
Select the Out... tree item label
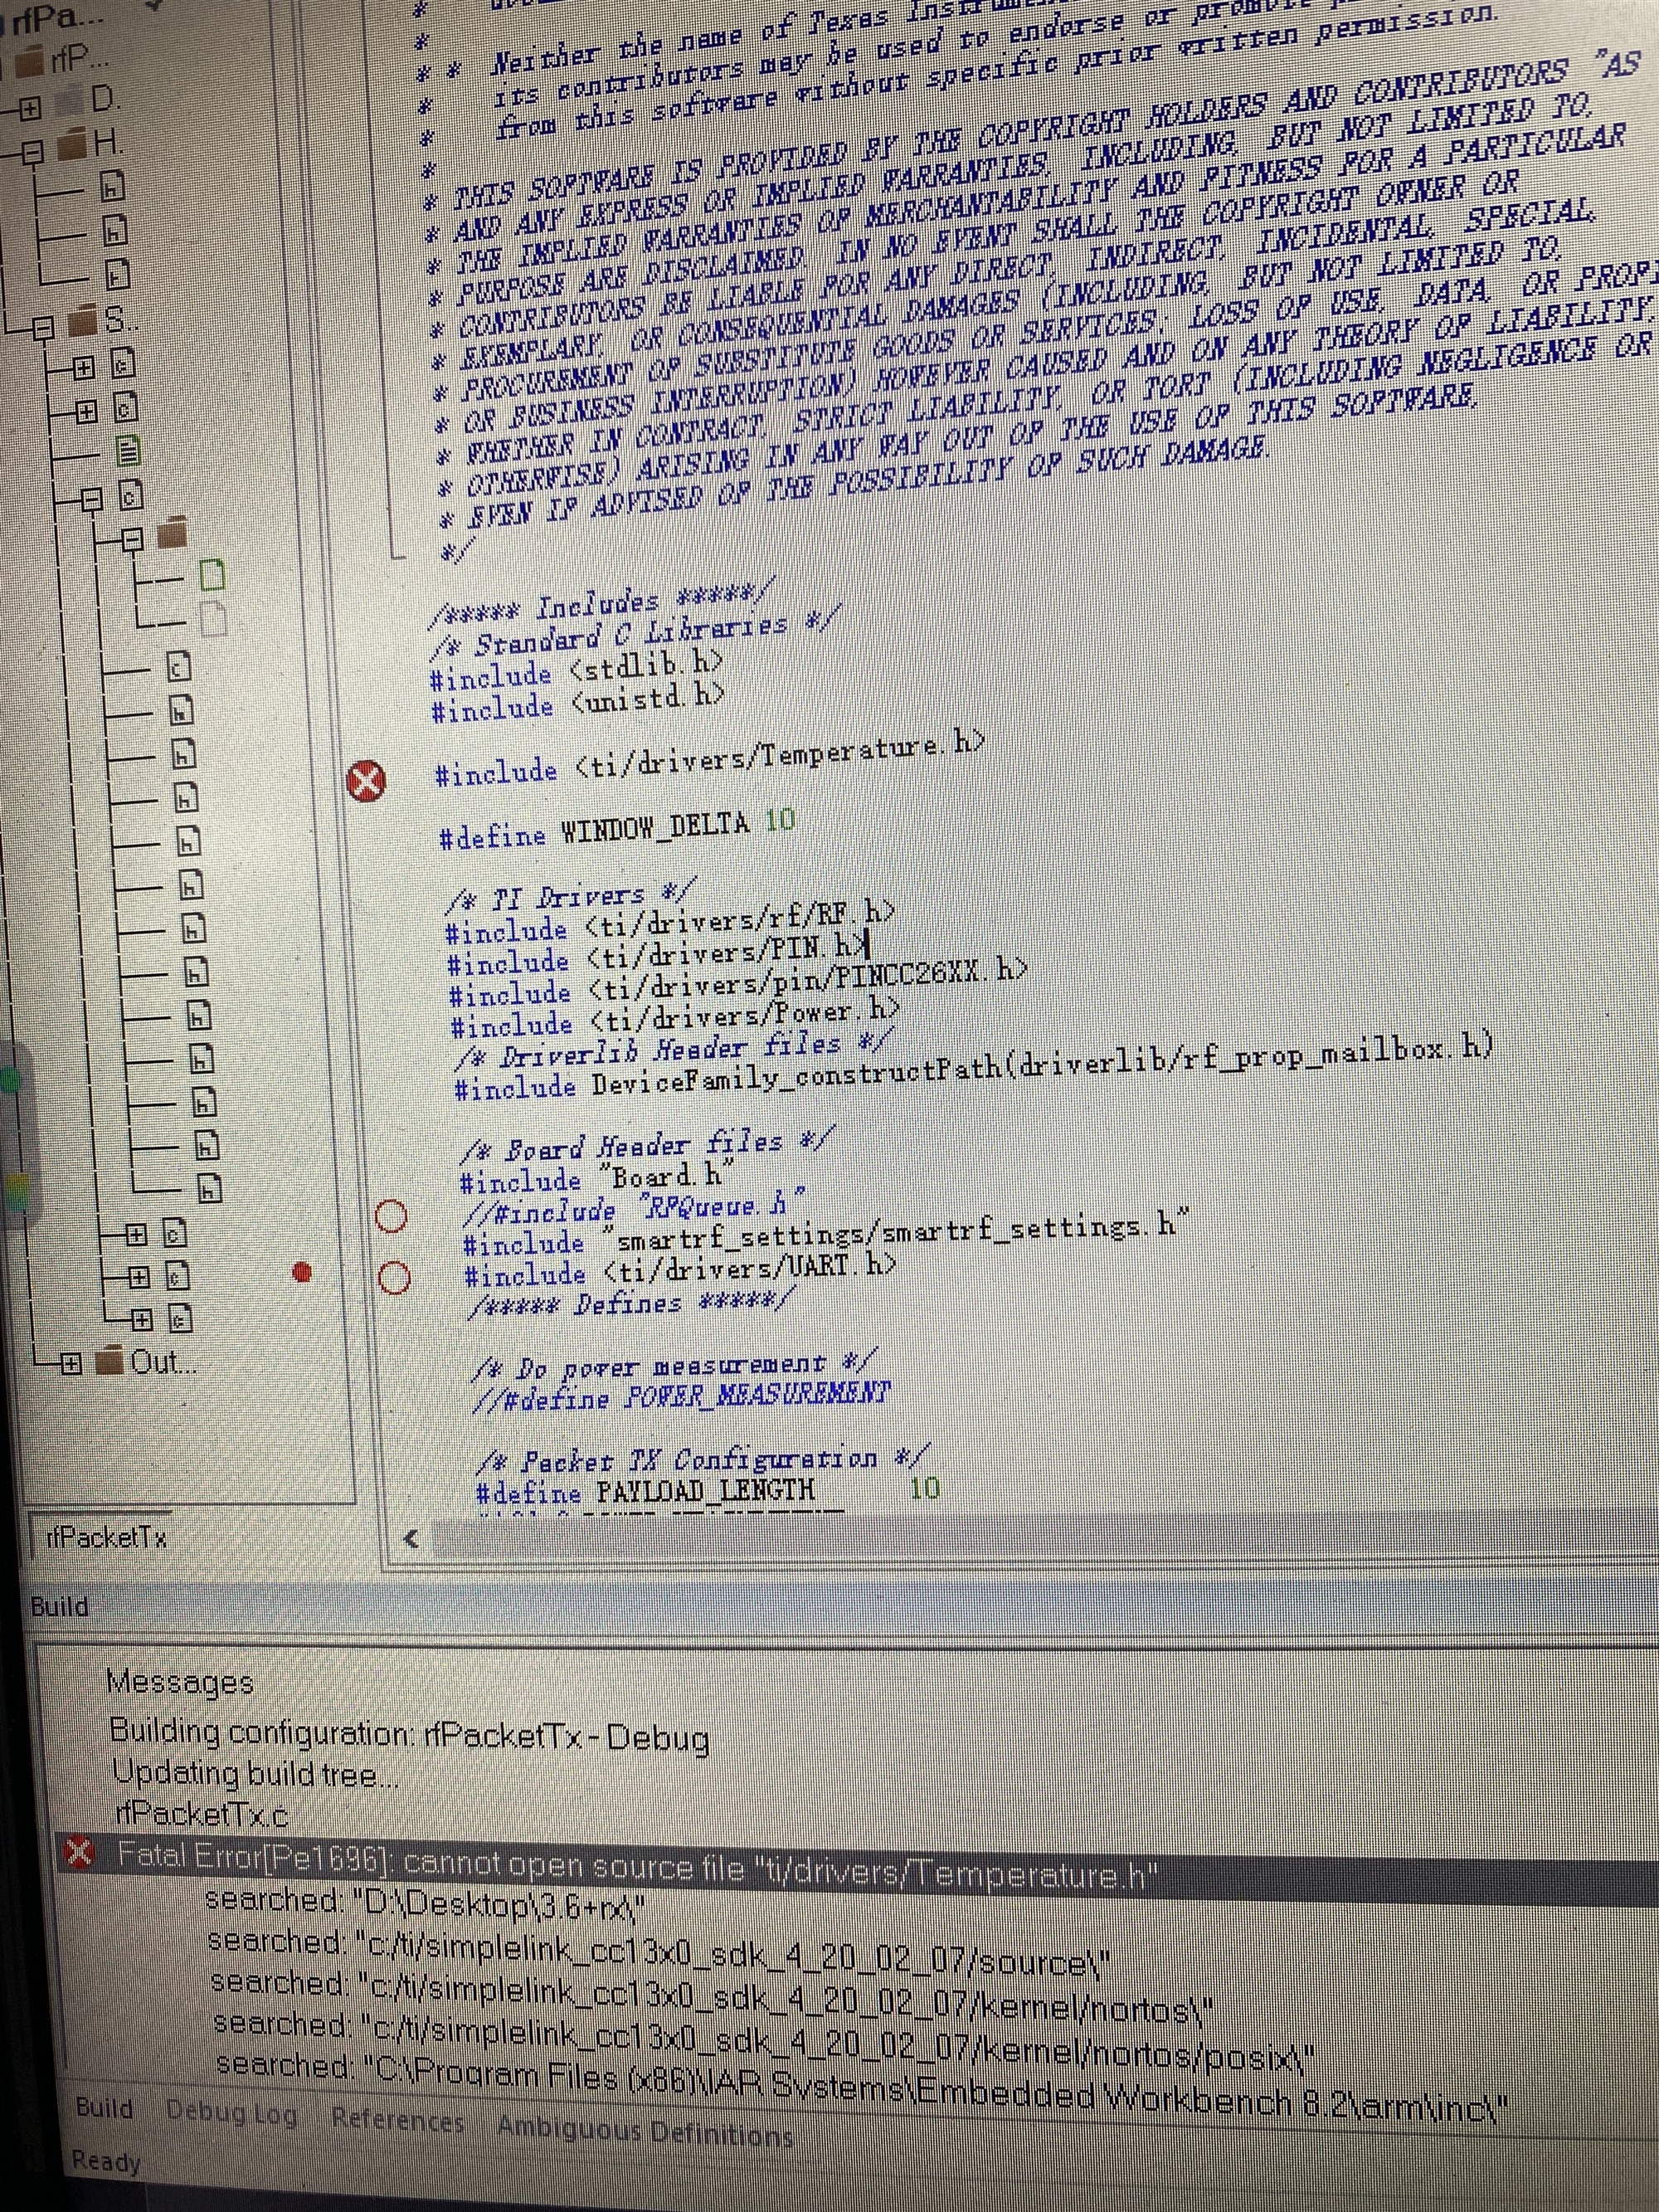point(164,1362)
